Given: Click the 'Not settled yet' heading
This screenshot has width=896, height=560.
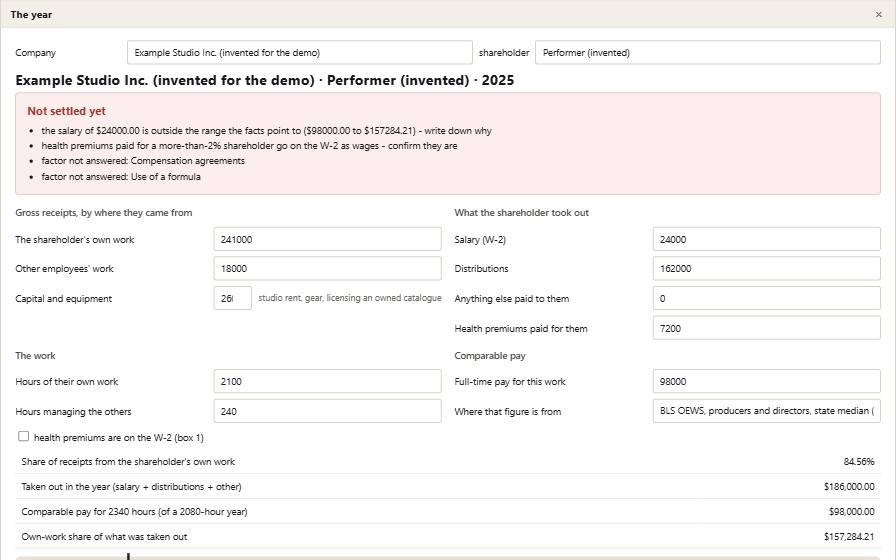Looking at the screenshot, I should 66,111.
